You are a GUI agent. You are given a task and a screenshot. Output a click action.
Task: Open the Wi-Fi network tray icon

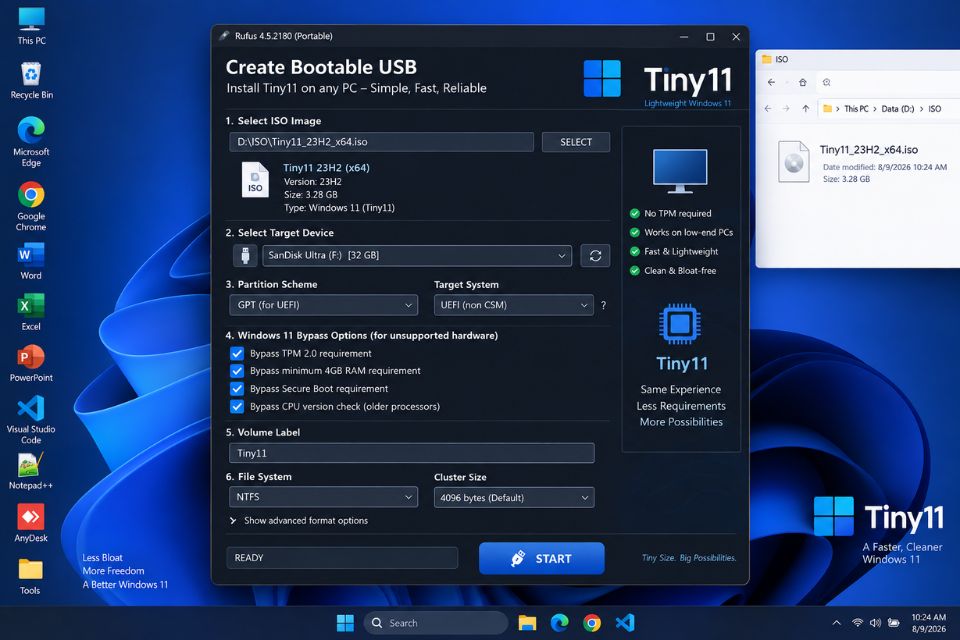[857, 623]
